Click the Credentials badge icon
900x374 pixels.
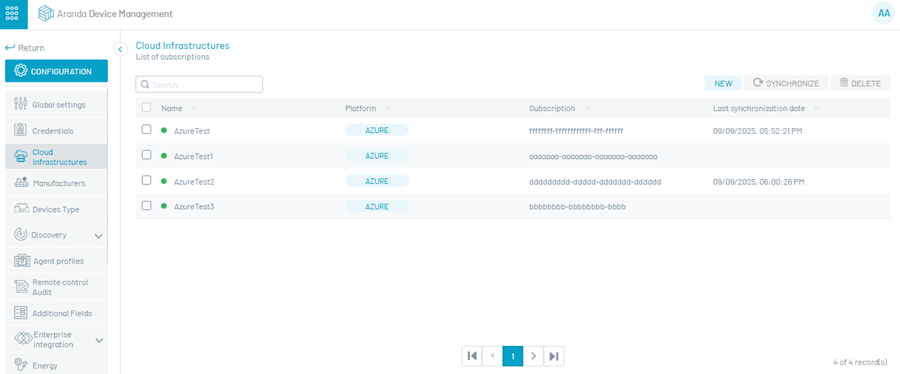[x=21, y=130]
